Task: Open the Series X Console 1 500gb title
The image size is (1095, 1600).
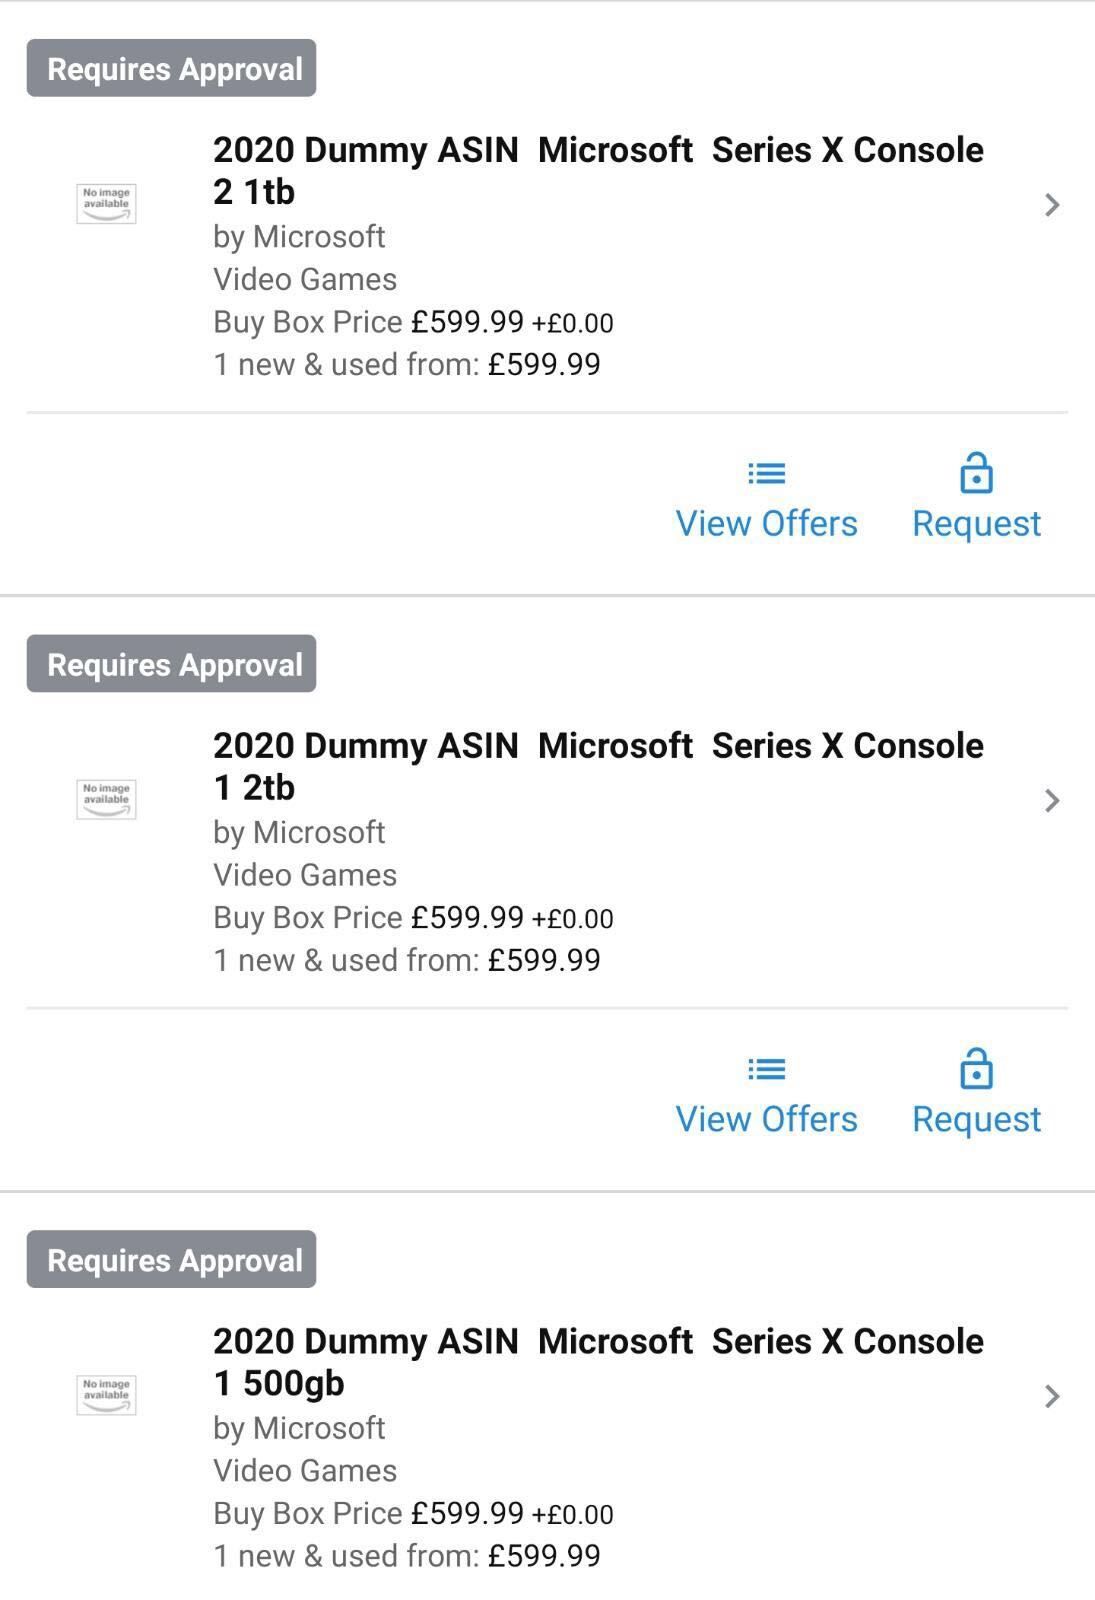Action: click(597, 1362)
